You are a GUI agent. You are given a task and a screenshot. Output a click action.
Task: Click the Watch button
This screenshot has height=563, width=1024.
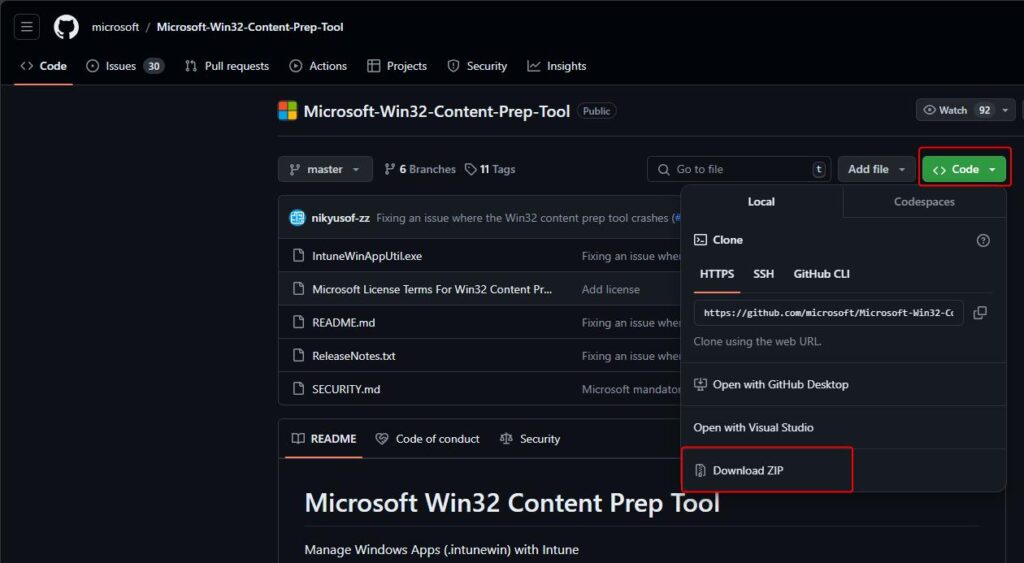tap(954, 110)
